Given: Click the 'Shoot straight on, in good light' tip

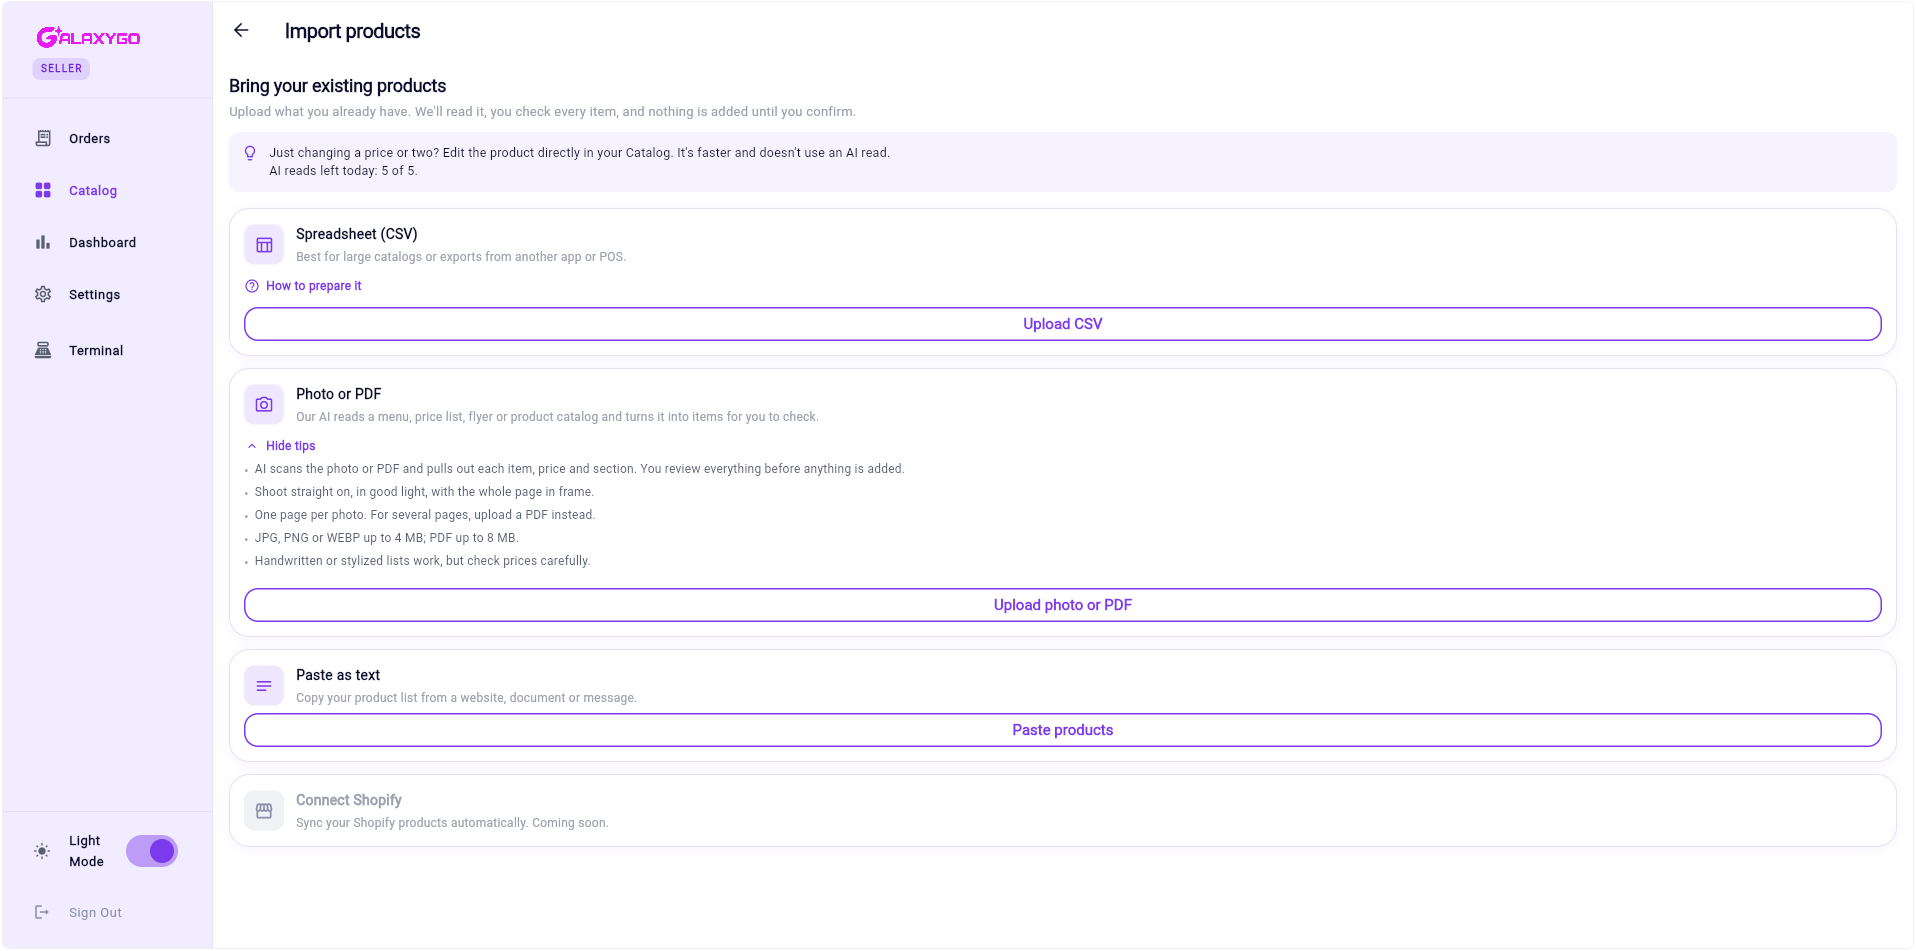Looking at the screenshot, I should (424, 492).
